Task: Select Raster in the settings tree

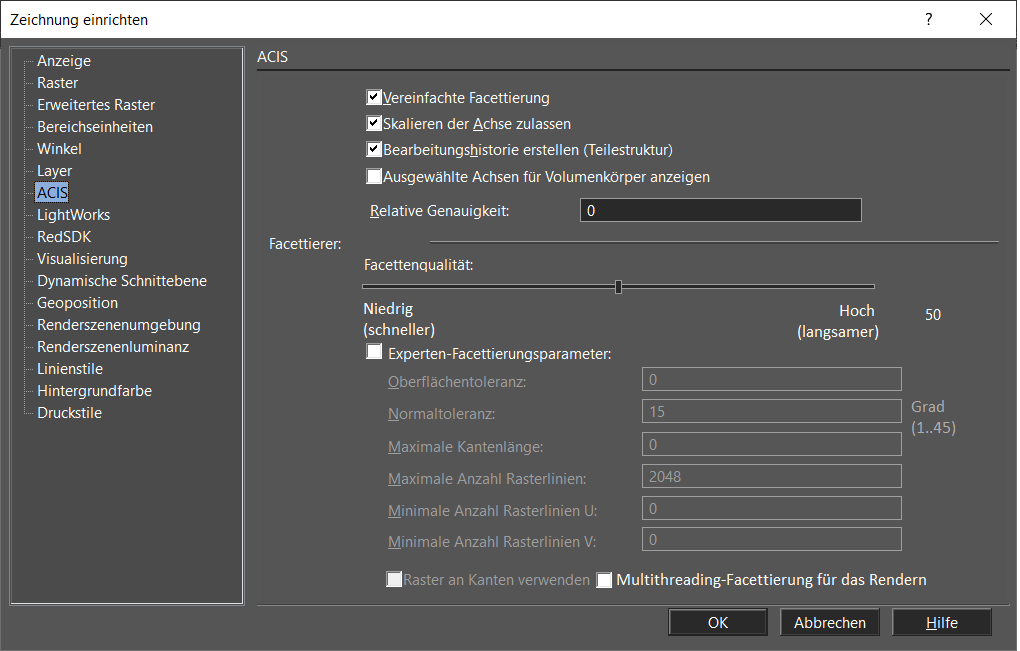Action: pos(57,83)
